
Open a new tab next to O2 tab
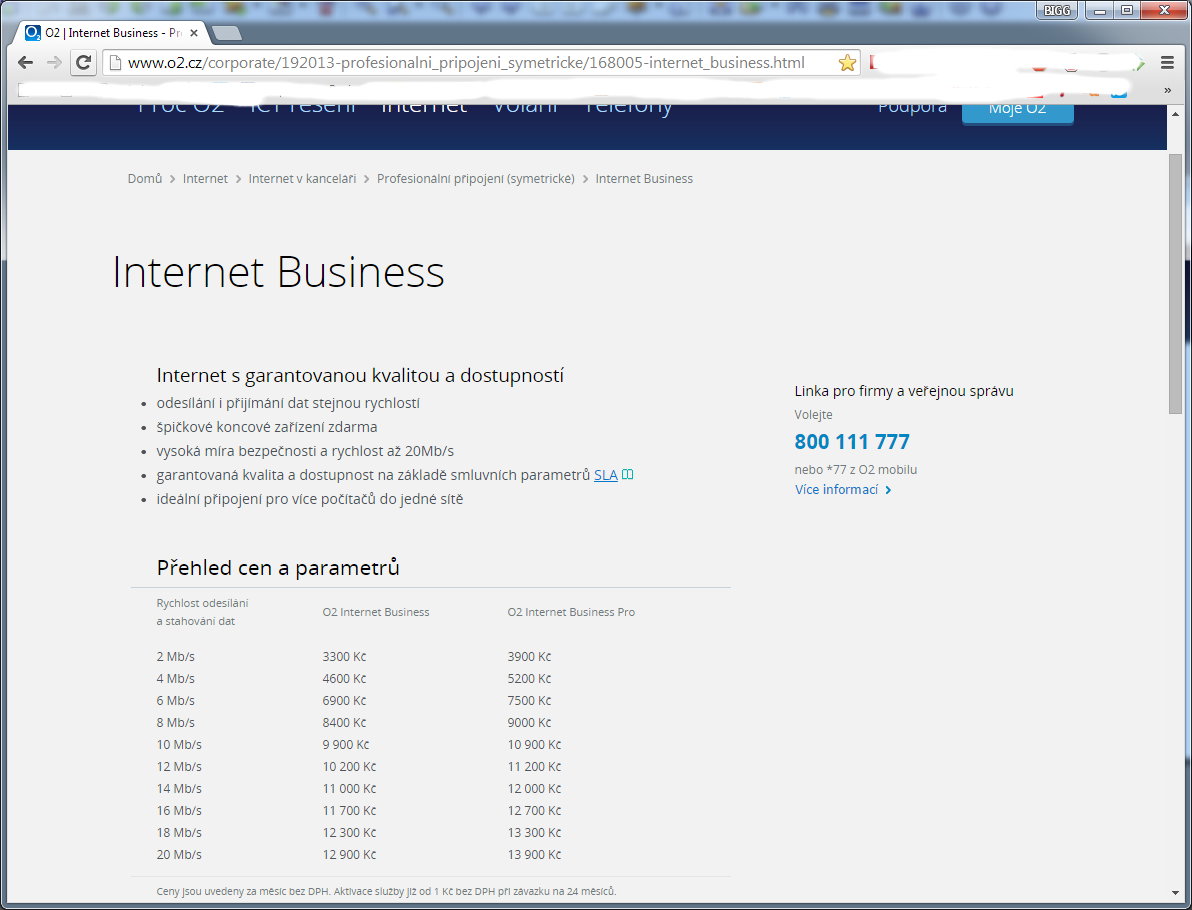point(227,33)
